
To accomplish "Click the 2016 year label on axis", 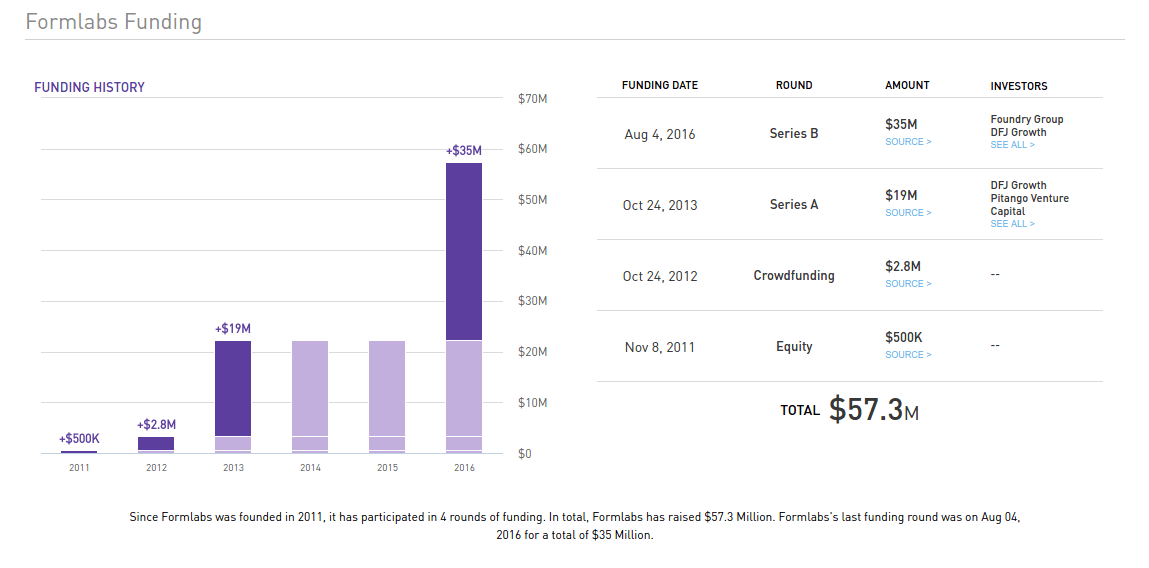I will point(464,468).
